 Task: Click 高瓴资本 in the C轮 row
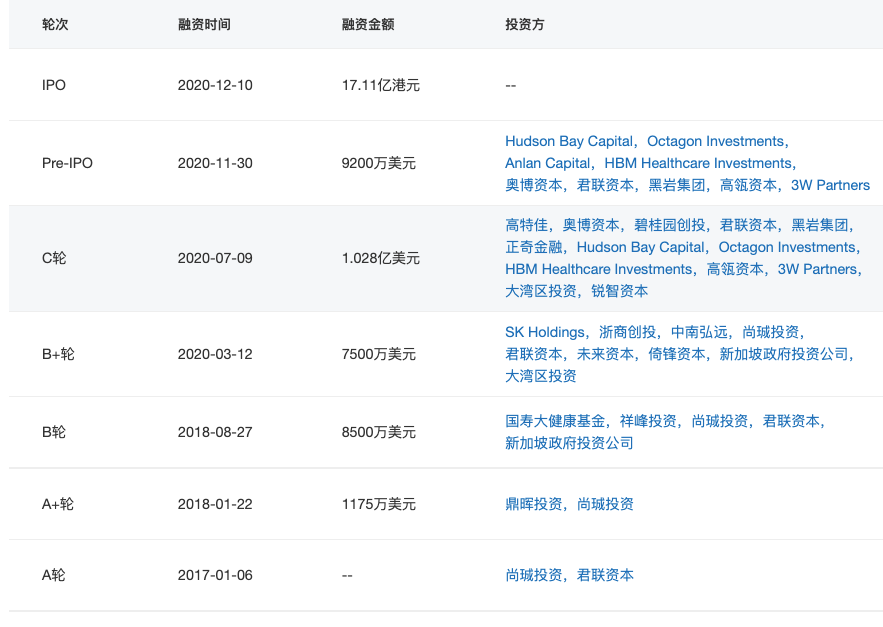coord(735,269)
